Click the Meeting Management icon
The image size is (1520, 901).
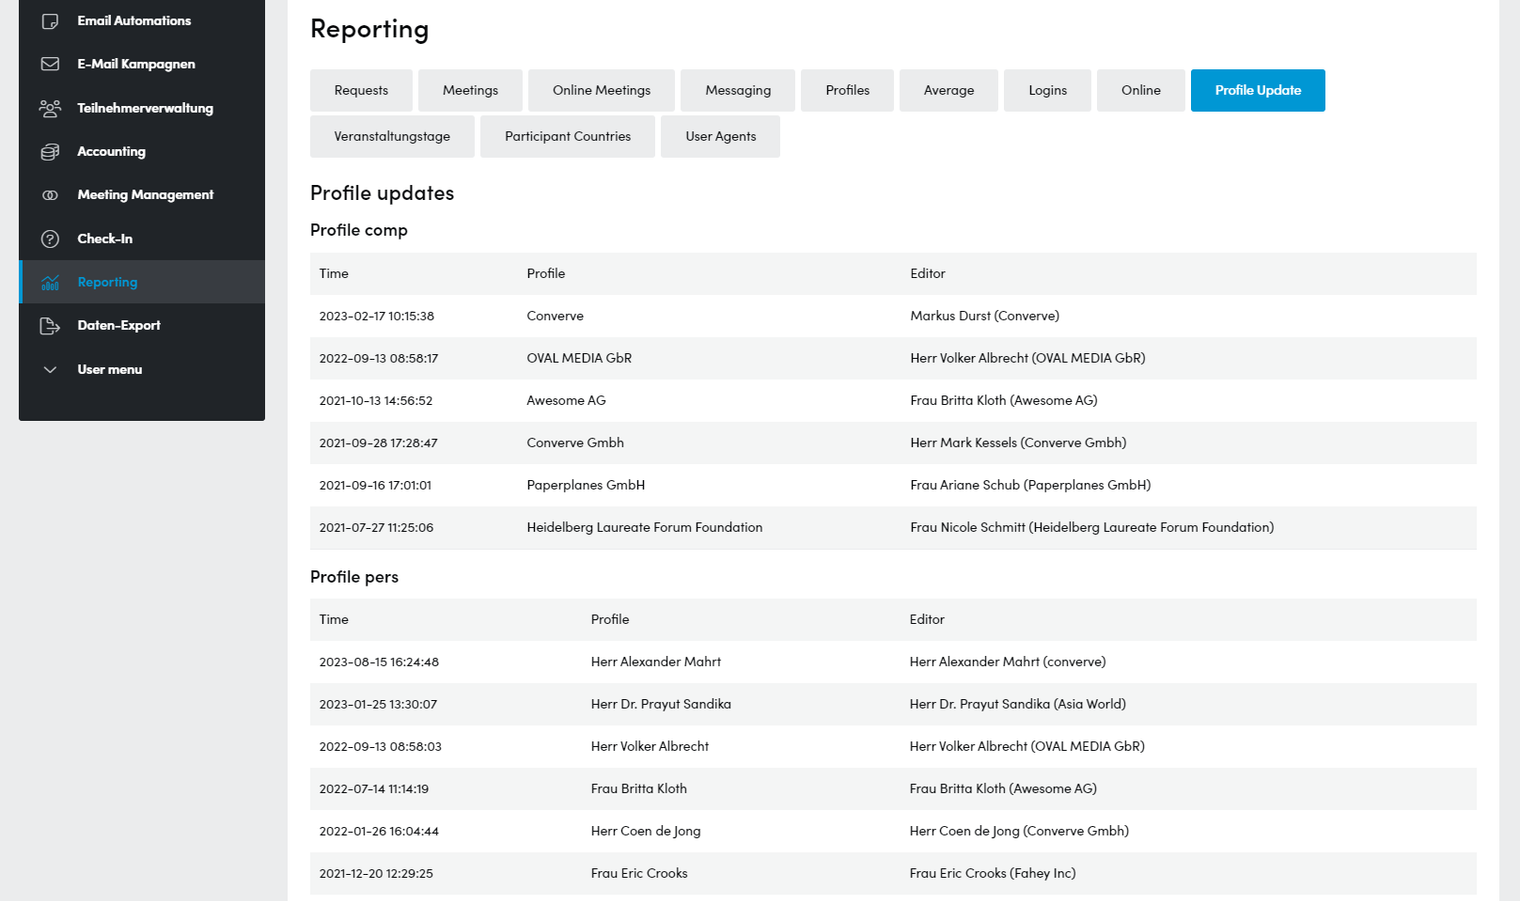coord(50,195)
